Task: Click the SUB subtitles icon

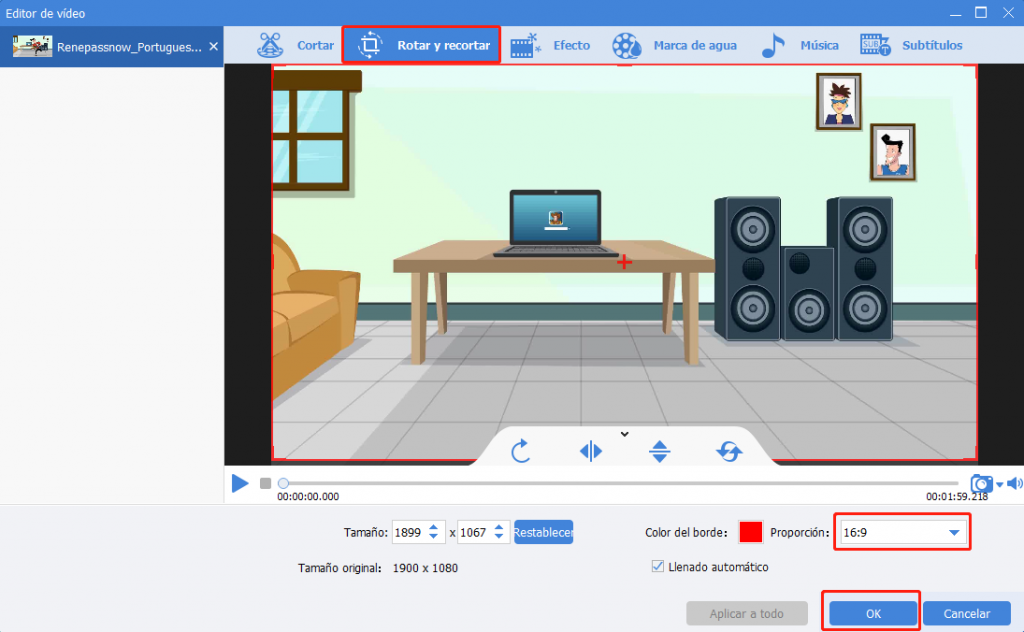Action: coord(875,45)
